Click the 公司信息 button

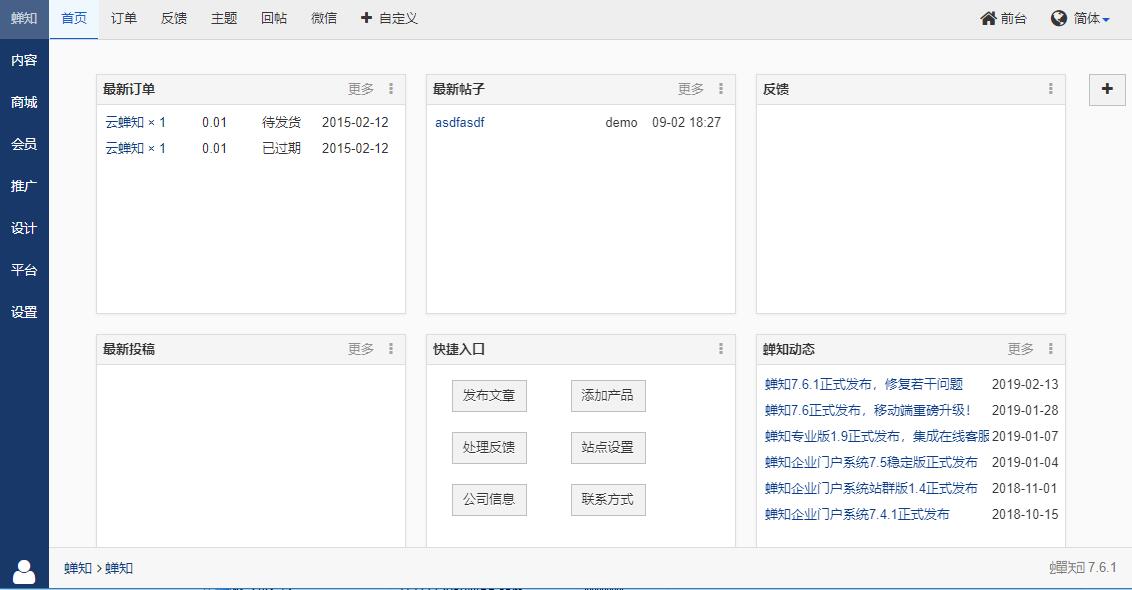pyautogui.click(x=489, y=500)
